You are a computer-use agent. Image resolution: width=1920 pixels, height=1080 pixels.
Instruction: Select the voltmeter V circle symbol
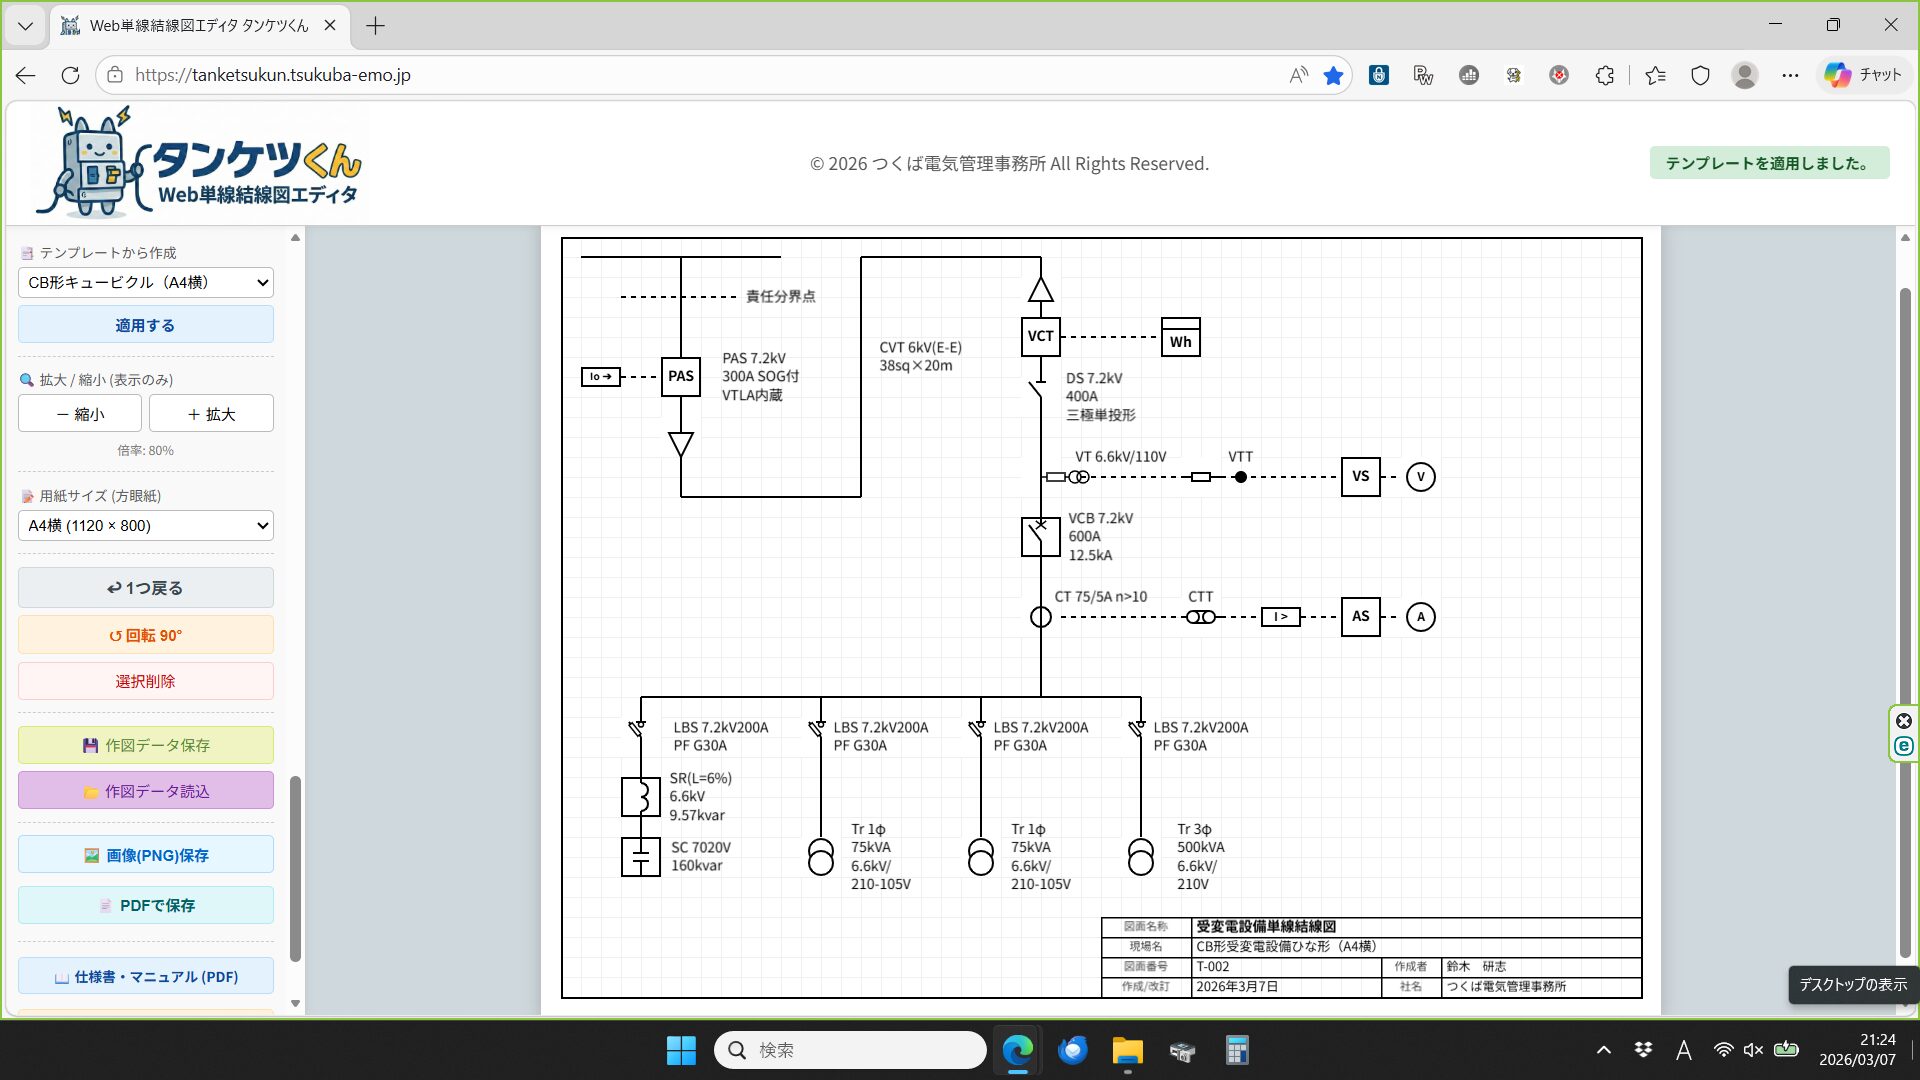click(x=1420, y=477)
